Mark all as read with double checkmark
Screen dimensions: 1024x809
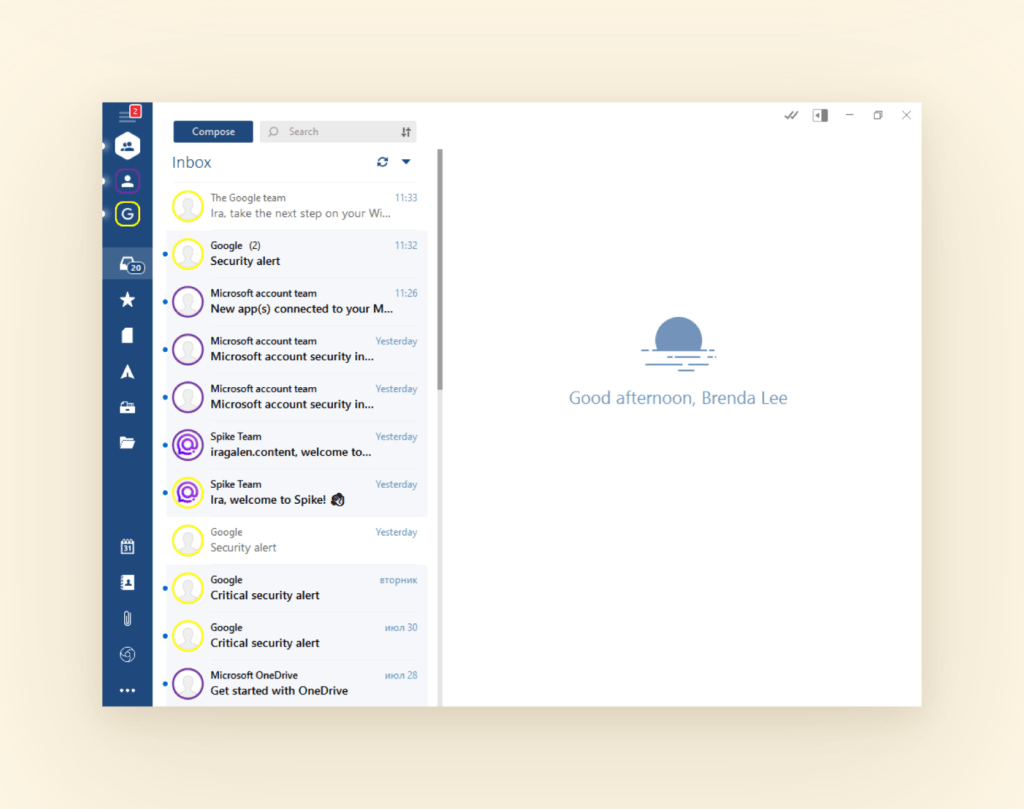pos(790,115)
